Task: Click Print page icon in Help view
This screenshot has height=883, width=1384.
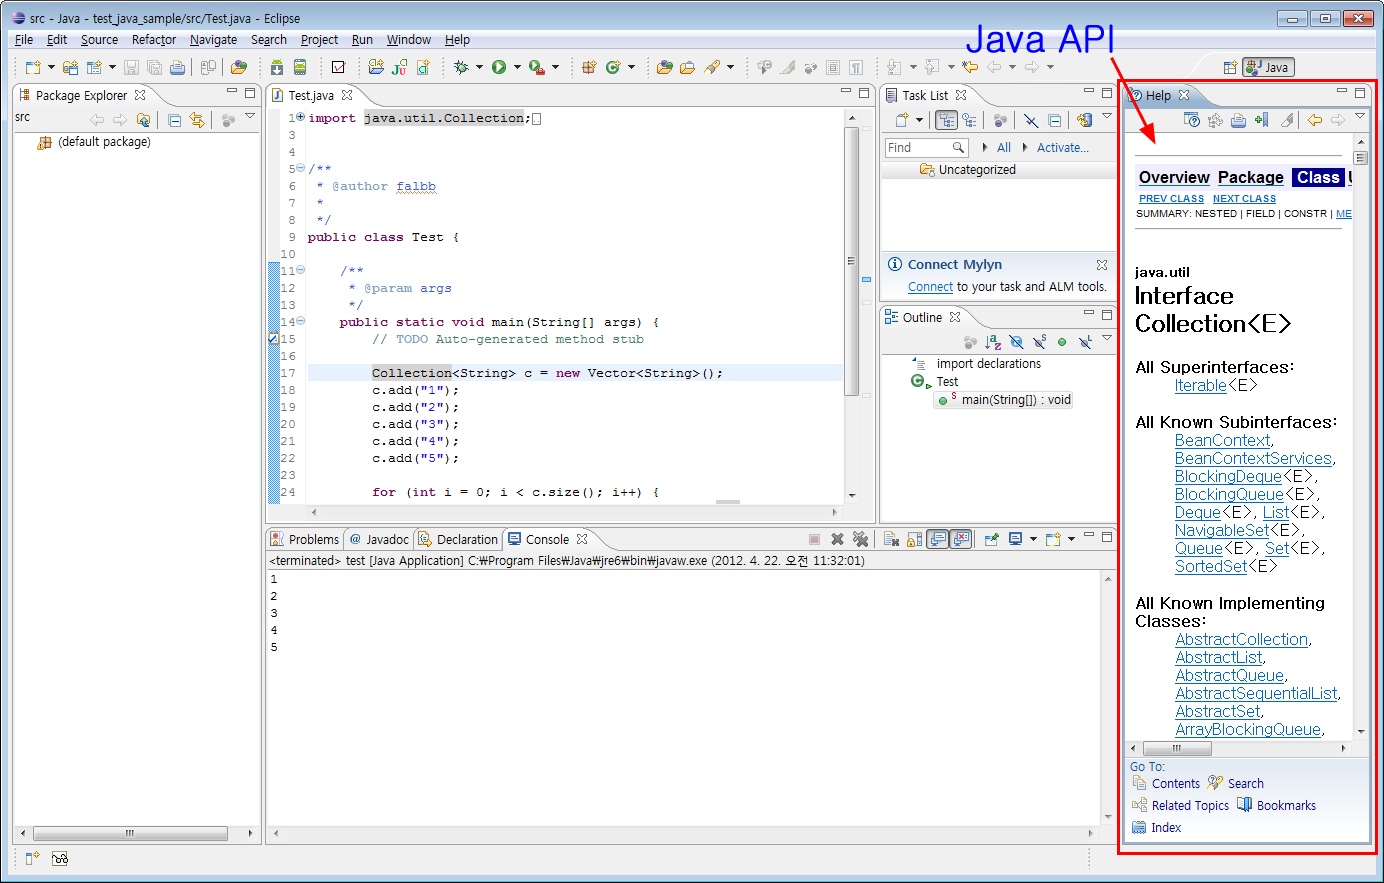Action: pyautogui.click(x=1238, y=120)
